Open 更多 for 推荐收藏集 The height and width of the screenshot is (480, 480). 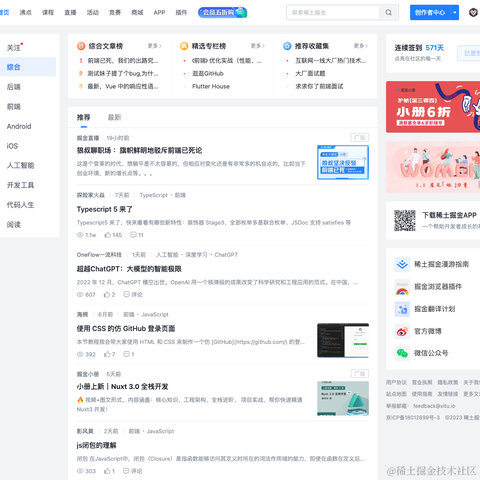click(360, 46)
